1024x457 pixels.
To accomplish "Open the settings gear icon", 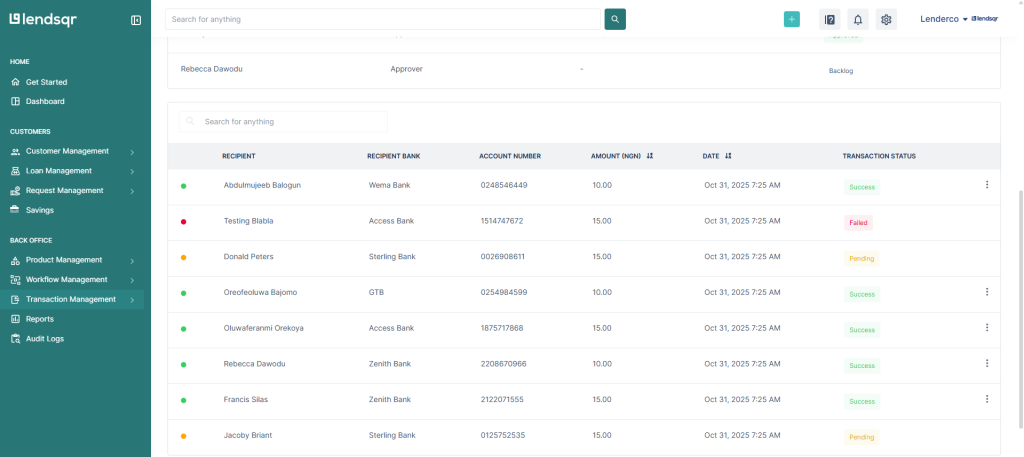I will point(886,19).
